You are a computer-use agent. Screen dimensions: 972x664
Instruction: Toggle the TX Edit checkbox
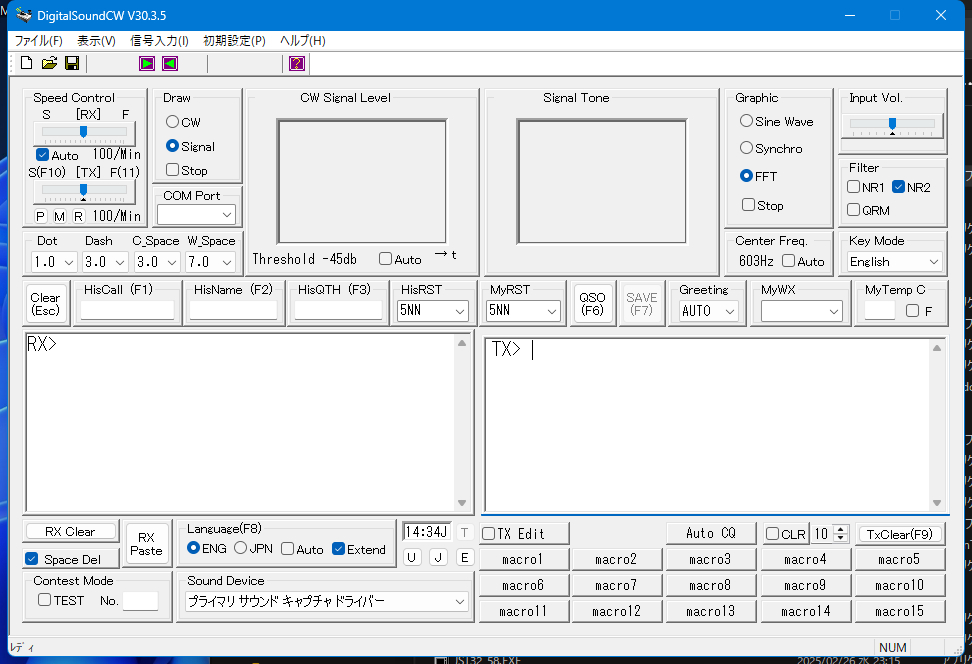tap(489, 534)
